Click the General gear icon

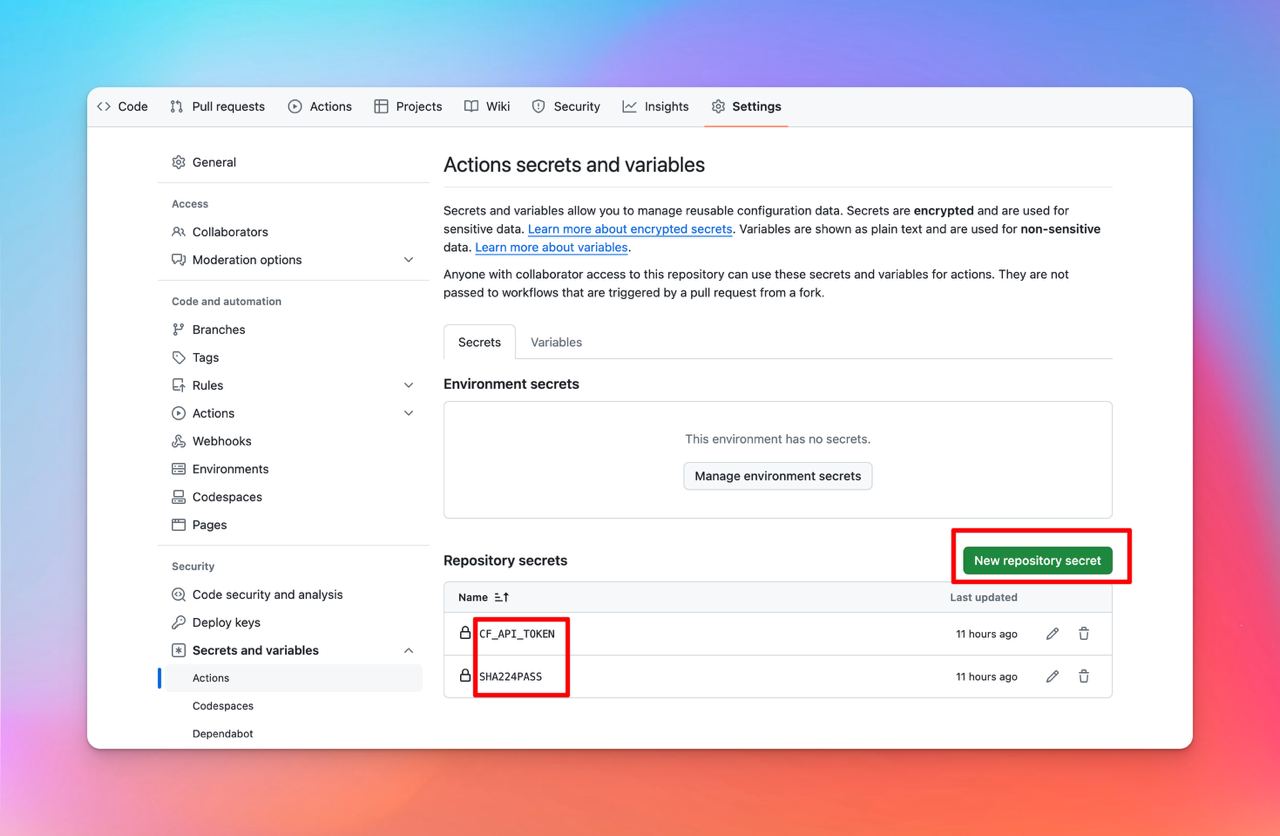point(179,162)
